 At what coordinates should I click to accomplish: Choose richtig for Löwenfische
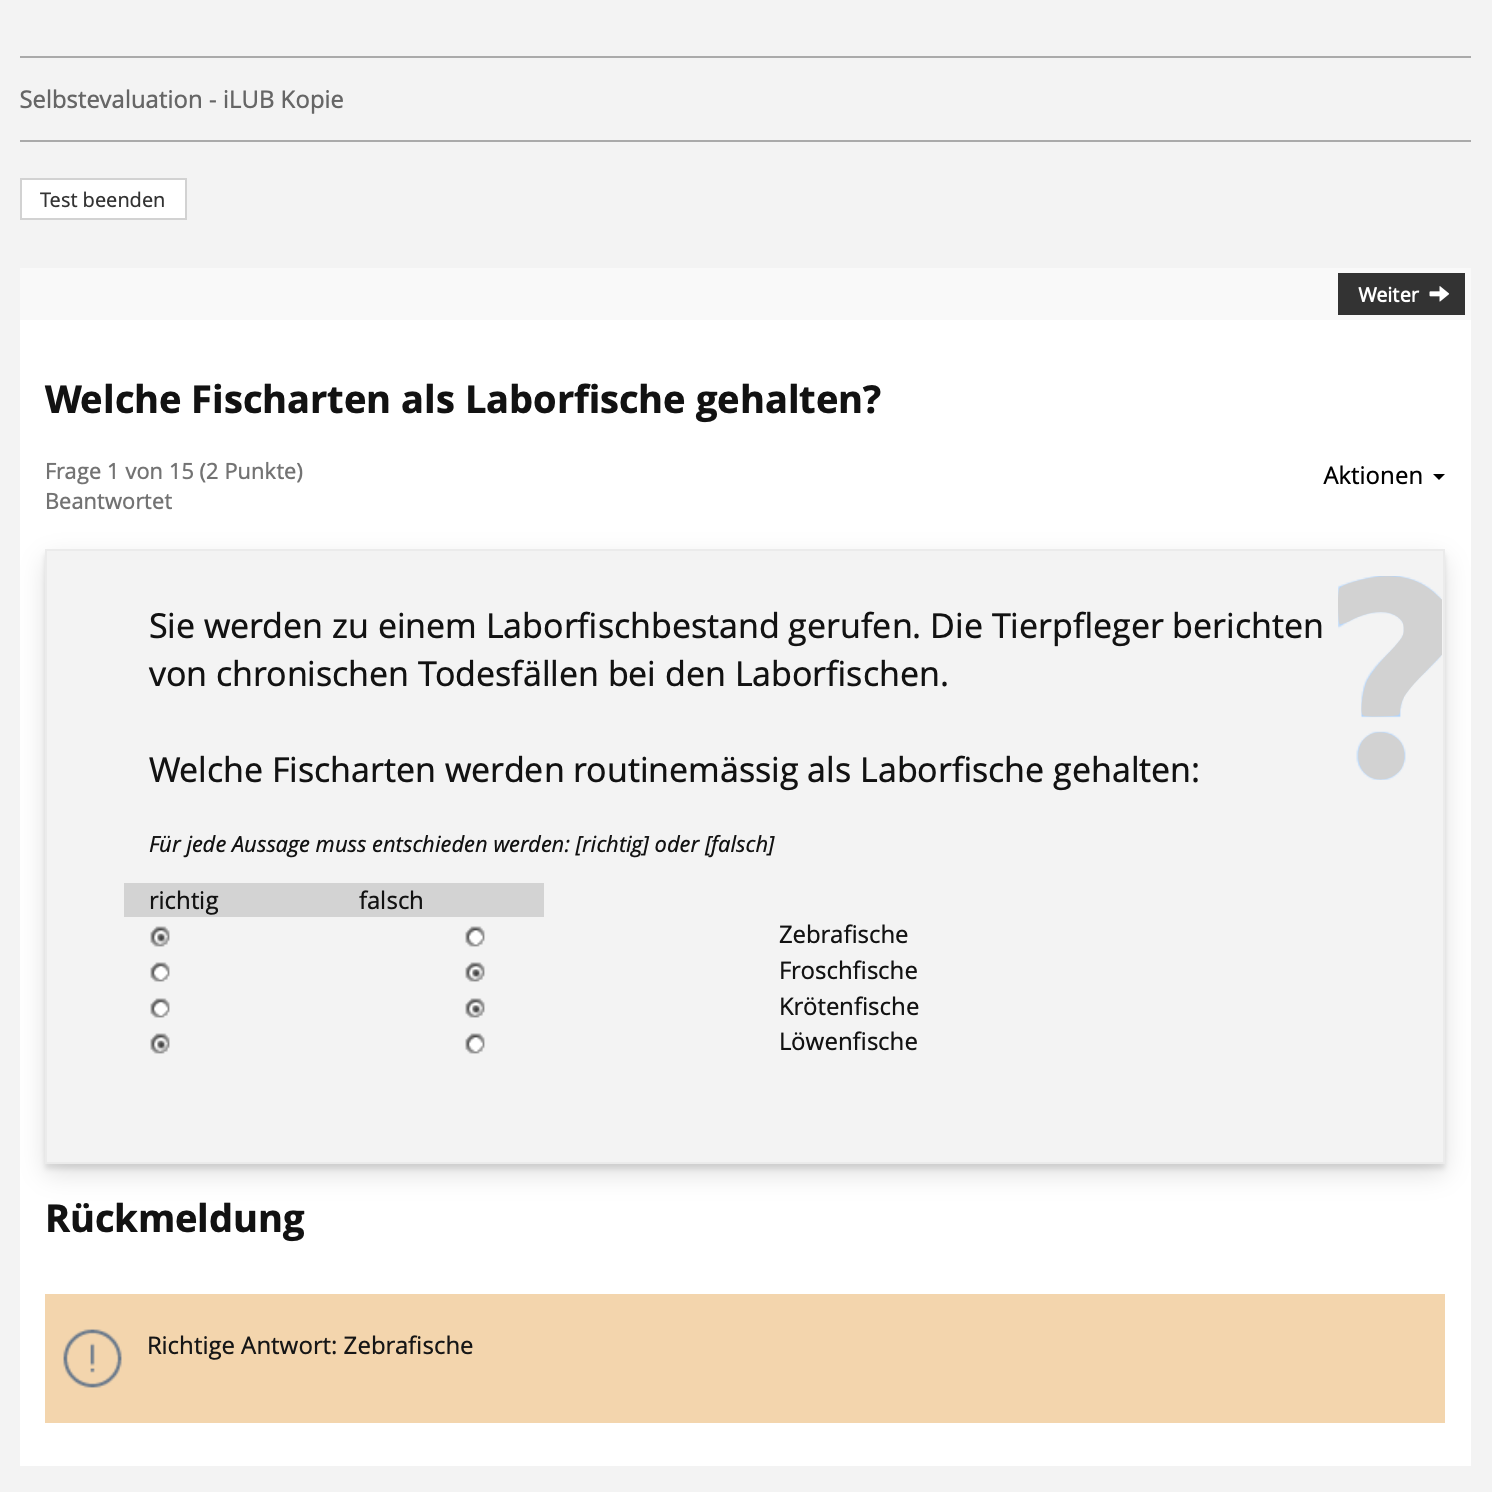(160, 1044)
